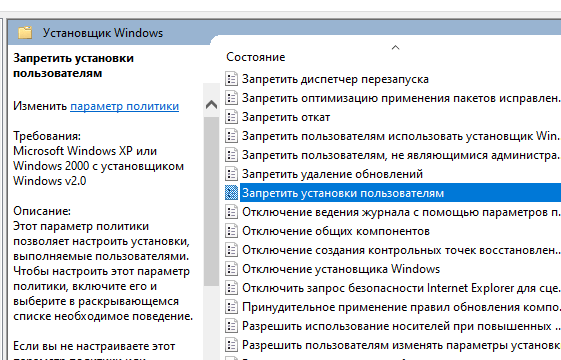Screen dimensions: 561x360
Task: Click the icon beside Запретить диспетчер перезапуска
Action: click(231, 79)
